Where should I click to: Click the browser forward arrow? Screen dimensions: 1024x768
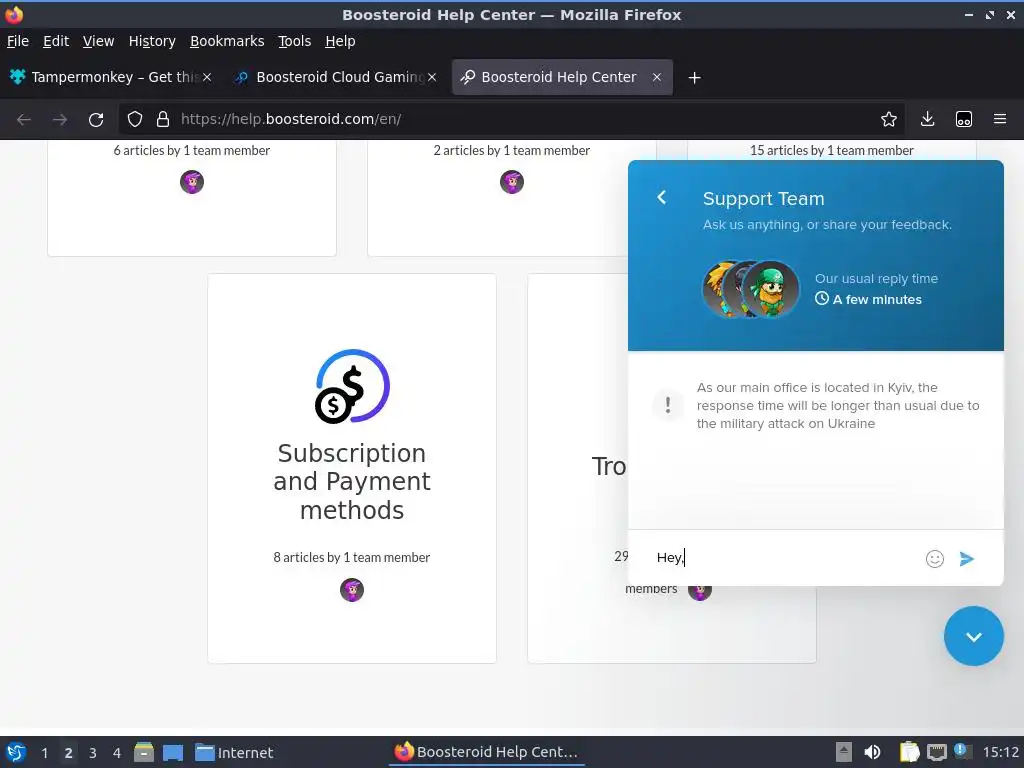tap(60, 120)
